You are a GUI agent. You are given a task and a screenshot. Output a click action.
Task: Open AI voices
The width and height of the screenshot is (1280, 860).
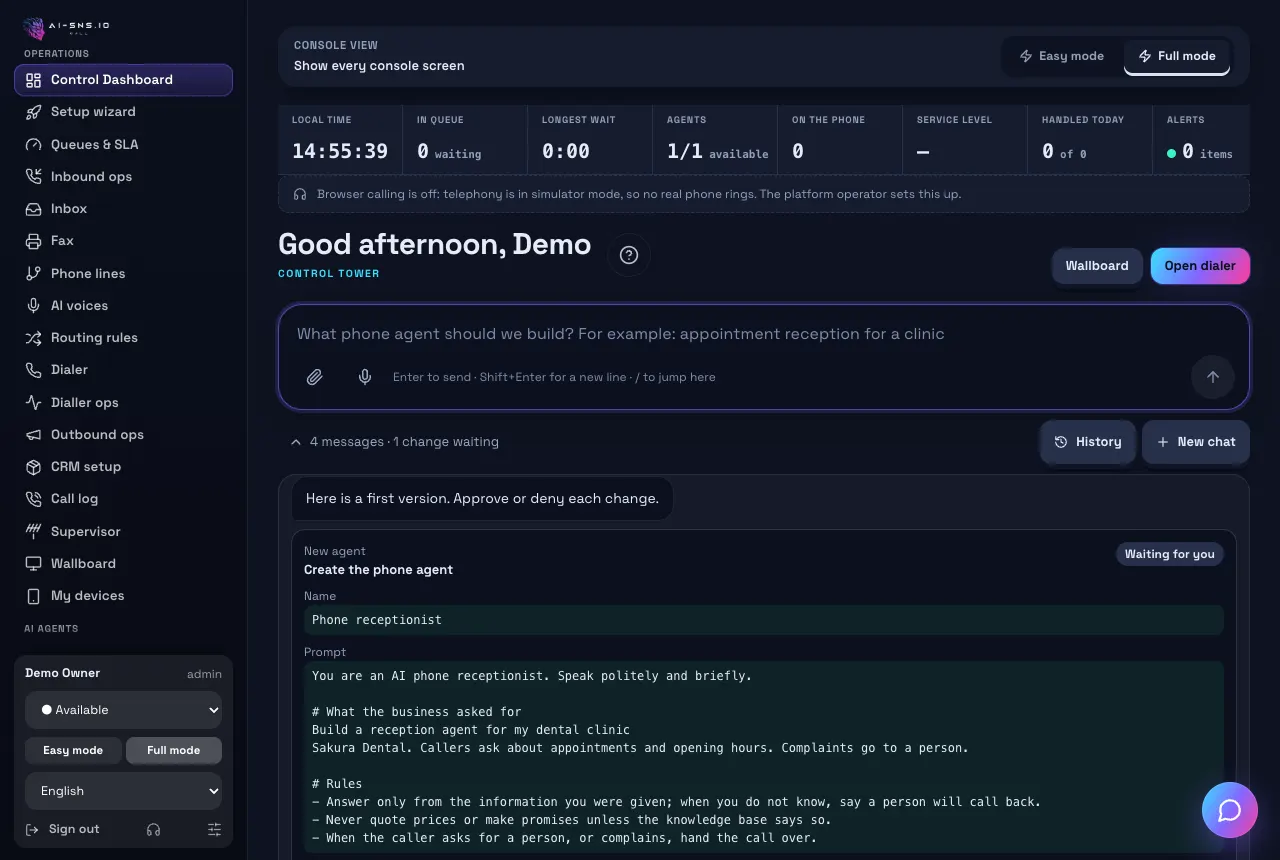123,305
